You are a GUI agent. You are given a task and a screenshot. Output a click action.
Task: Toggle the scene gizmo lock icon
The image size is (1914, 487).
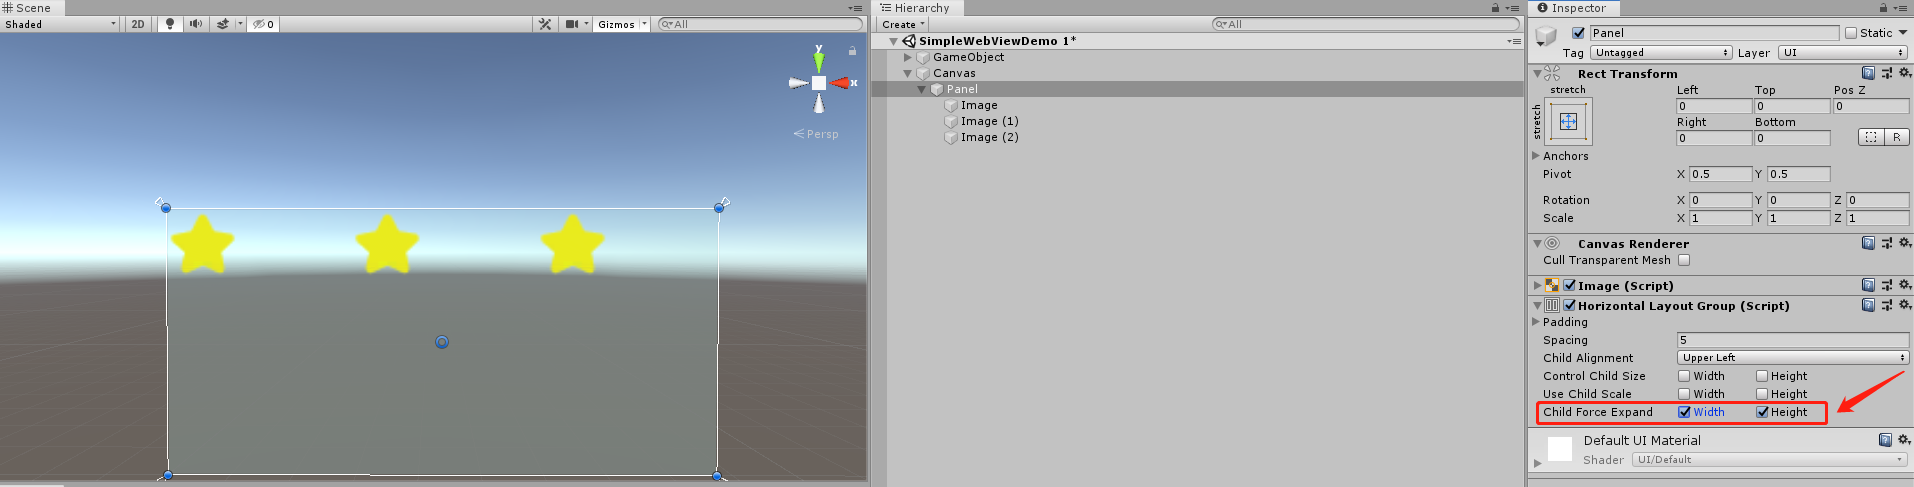pos(852,50)
